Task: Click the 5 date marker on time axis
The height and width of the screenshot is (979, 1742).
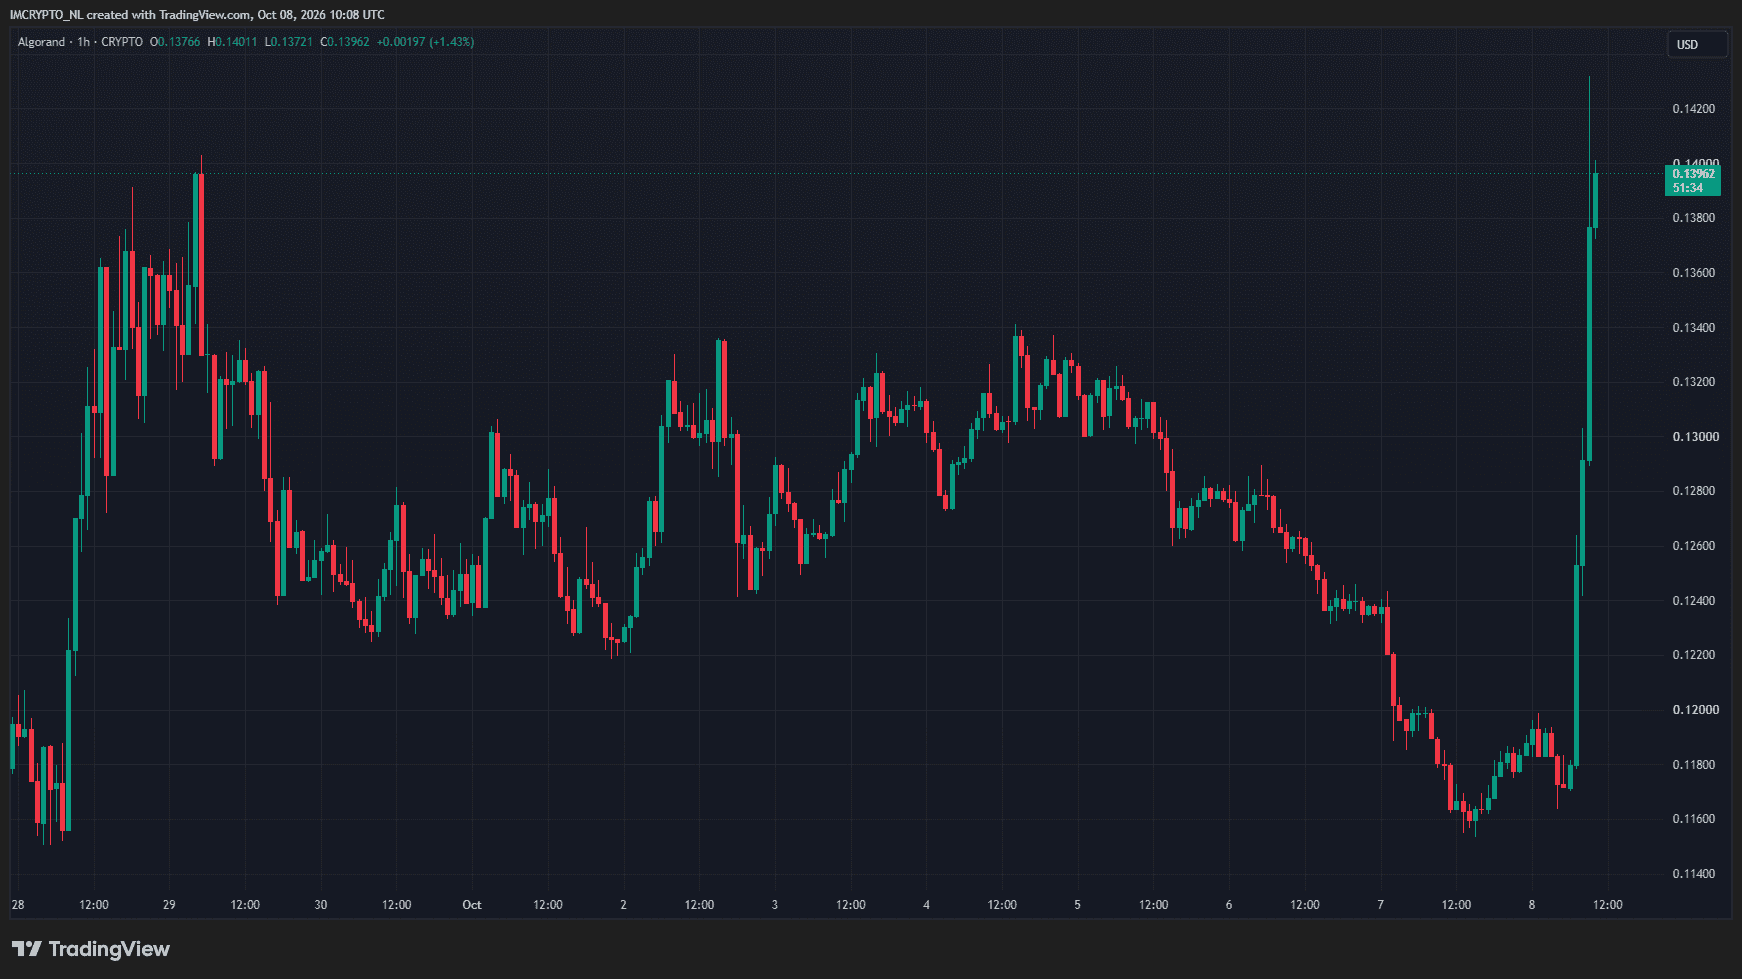Action: (1078, 905)
